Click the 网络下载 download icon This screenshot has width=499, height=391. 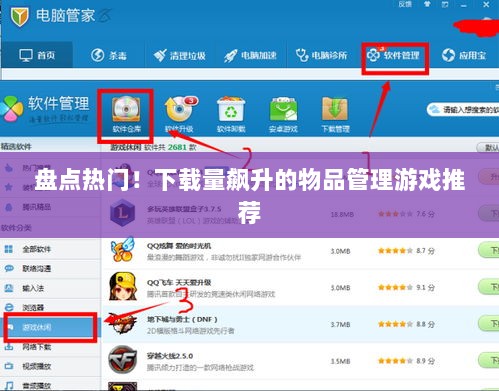pyautogui.click(x=9, y=347)
